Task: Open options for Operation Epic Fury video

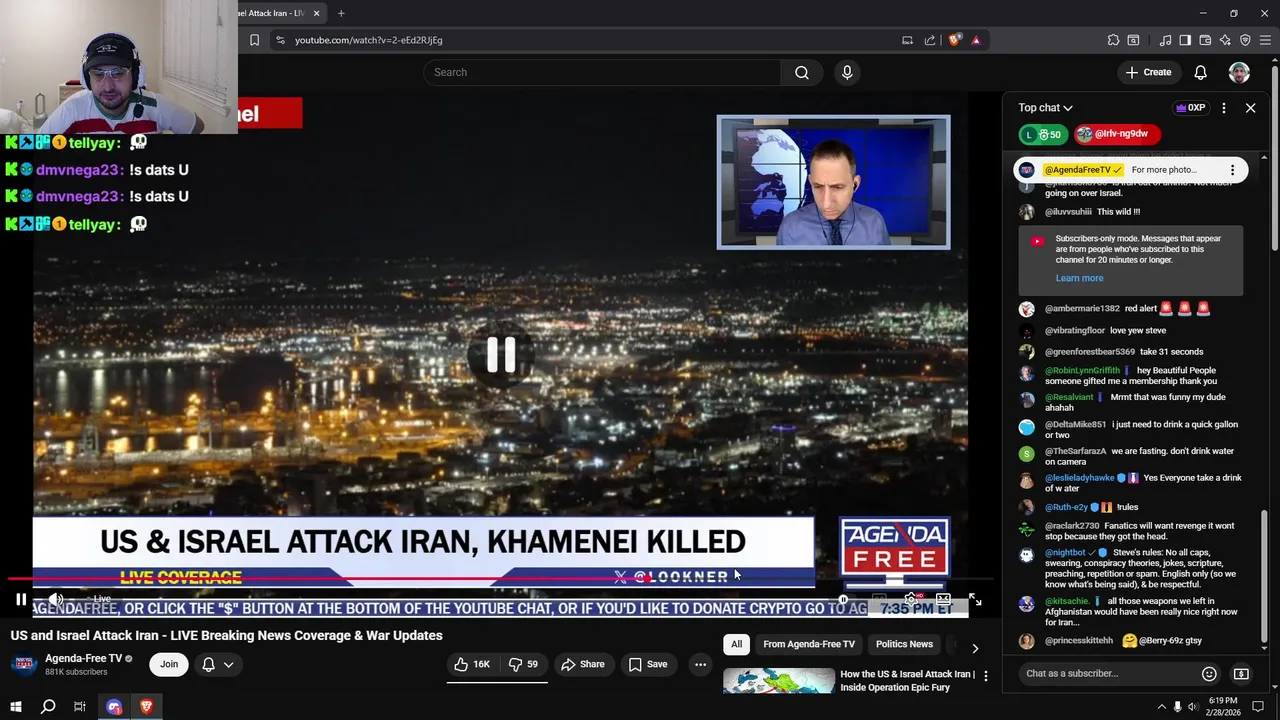Action: point(986,677)
